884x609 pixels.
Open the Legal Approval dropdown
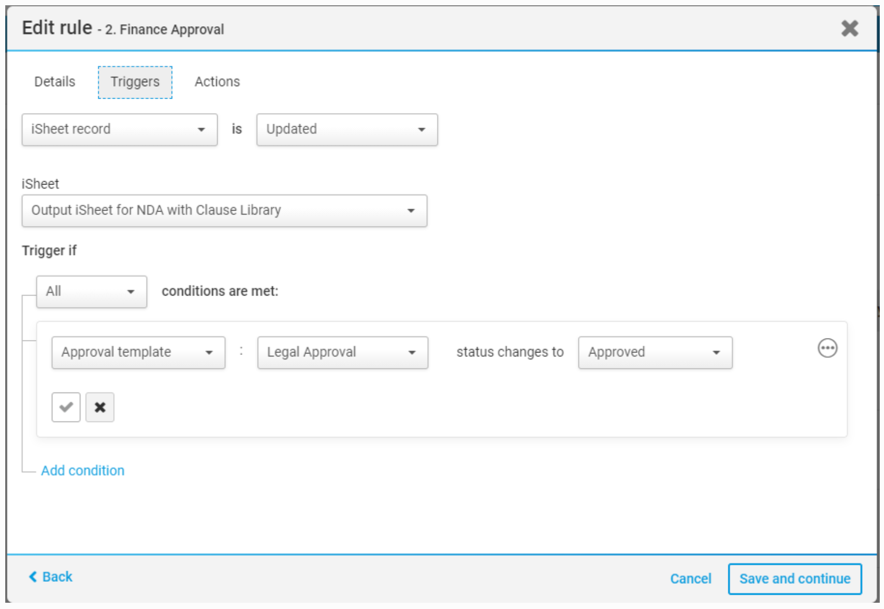click(x=342, y=352)
